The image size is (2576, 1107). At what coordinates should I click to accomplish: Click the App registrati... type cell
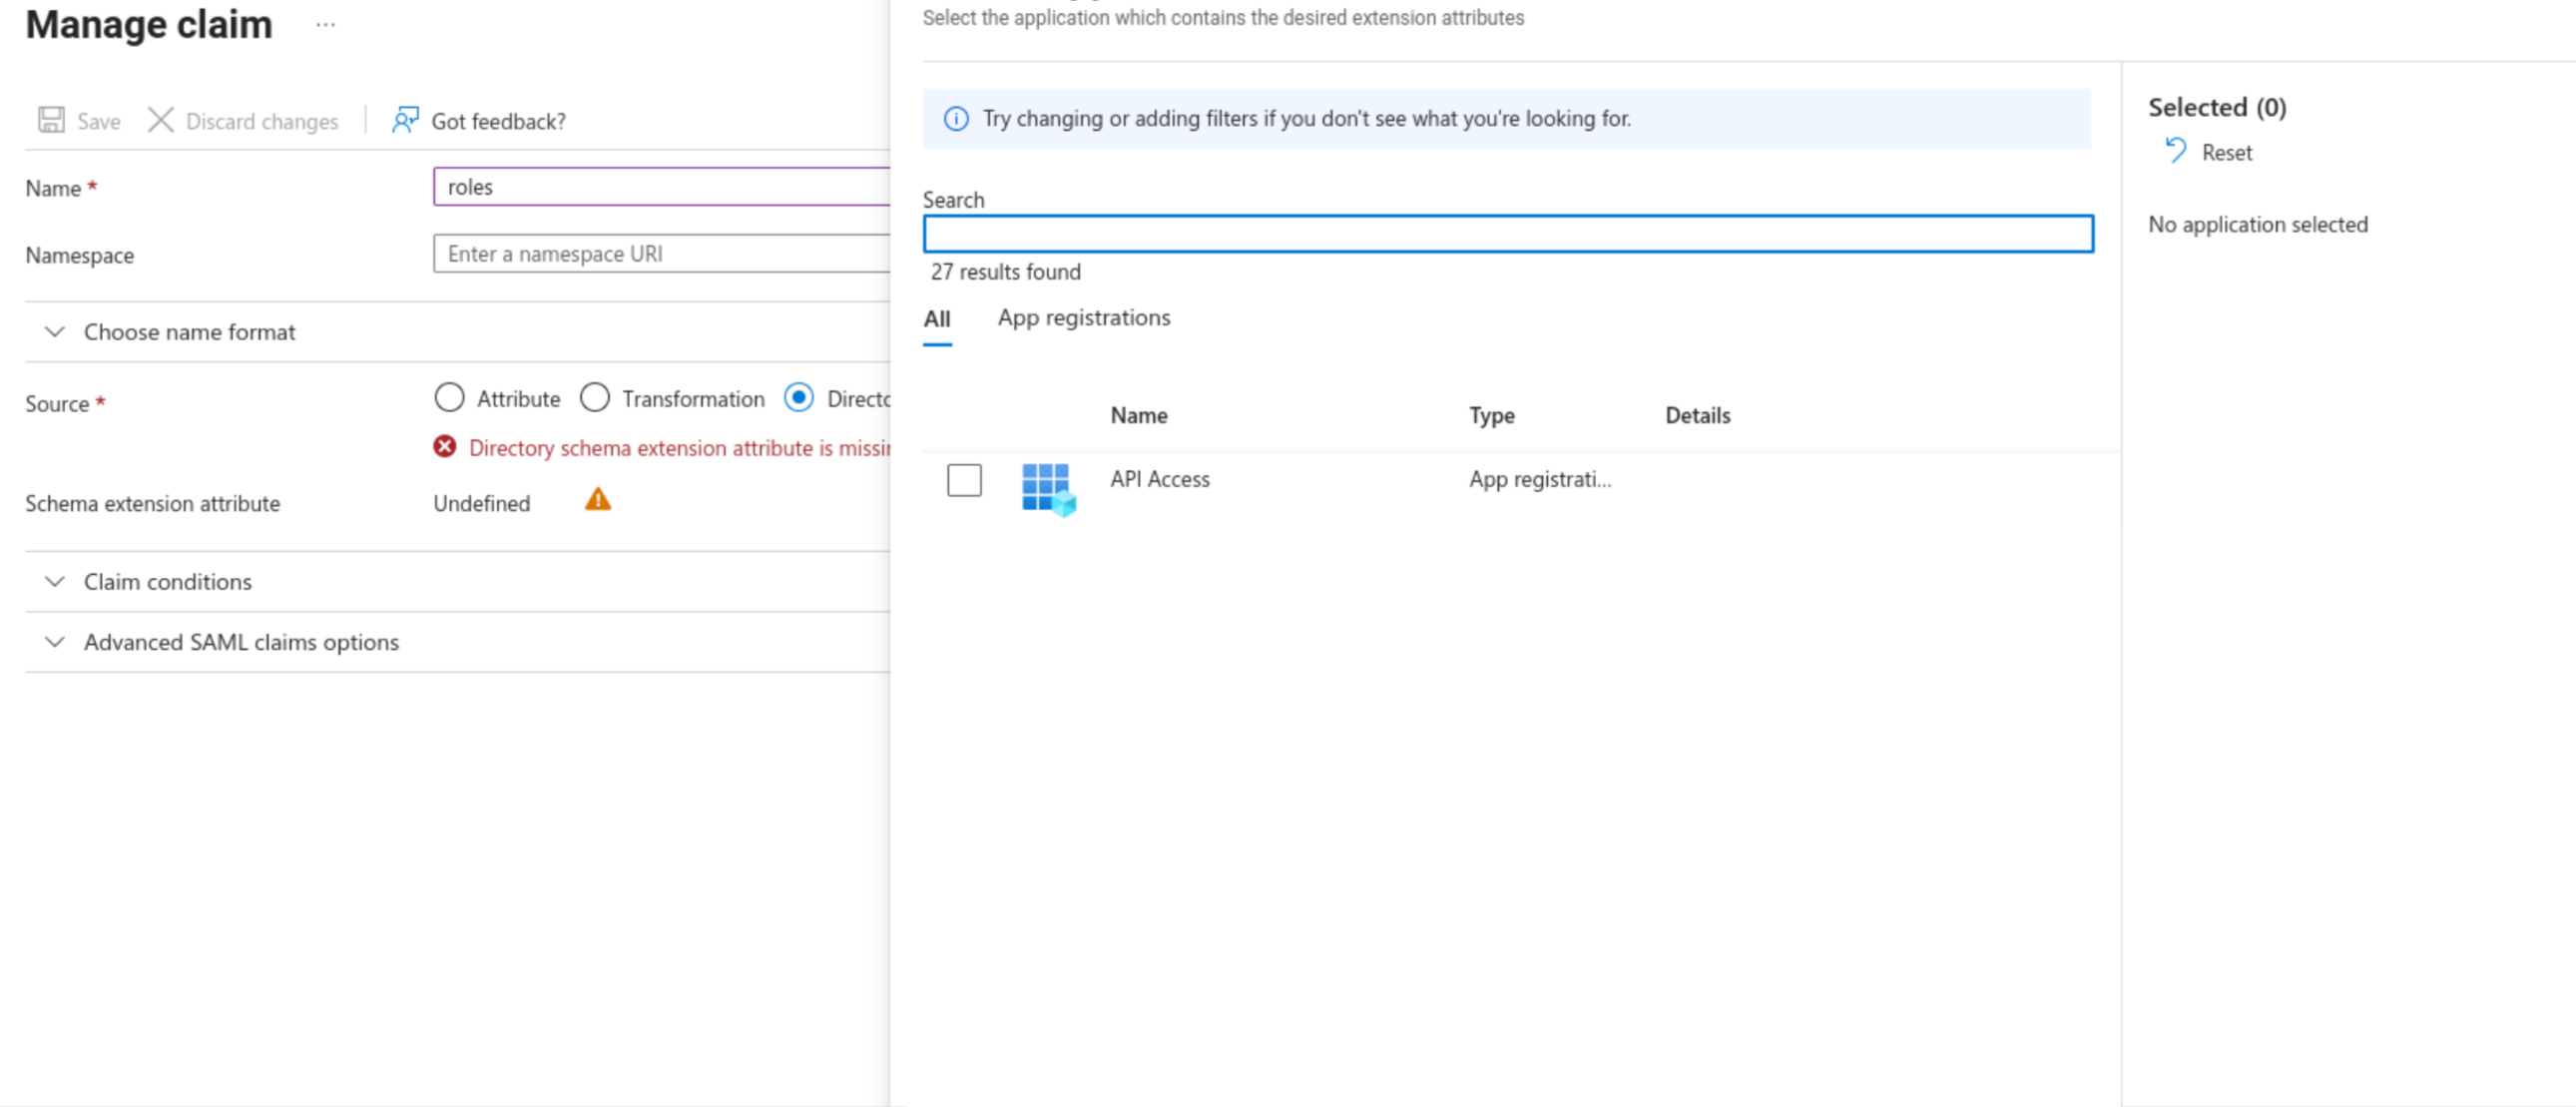(1539, 480)
